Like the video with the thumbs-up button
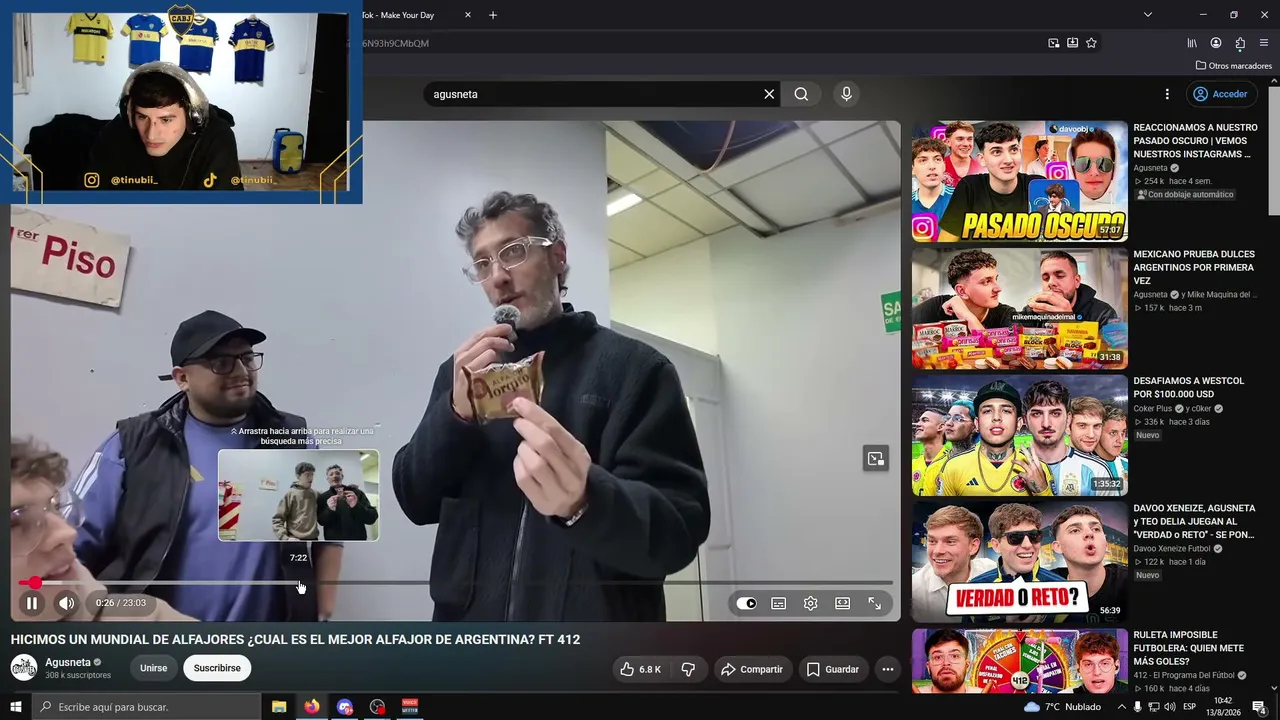Viewport: 1280px width, 720px height. 640,669
